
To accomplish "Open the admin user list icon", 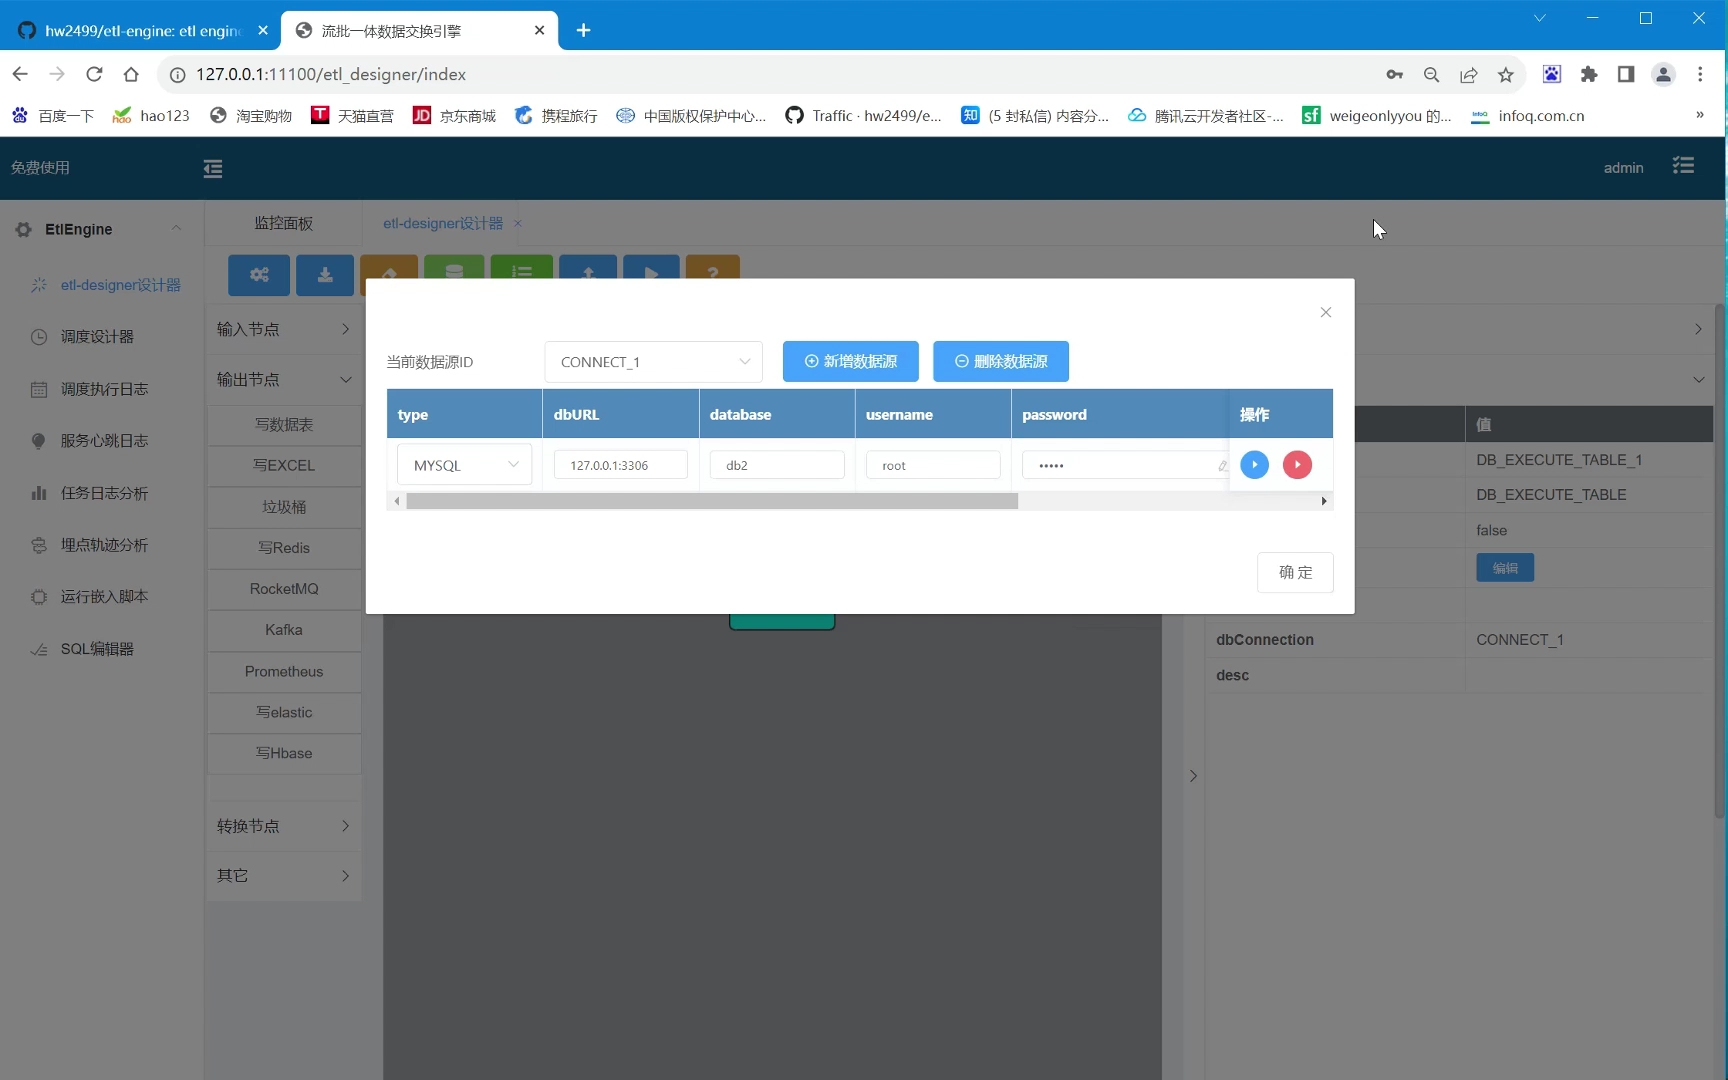I will [x=1684, y=166].
